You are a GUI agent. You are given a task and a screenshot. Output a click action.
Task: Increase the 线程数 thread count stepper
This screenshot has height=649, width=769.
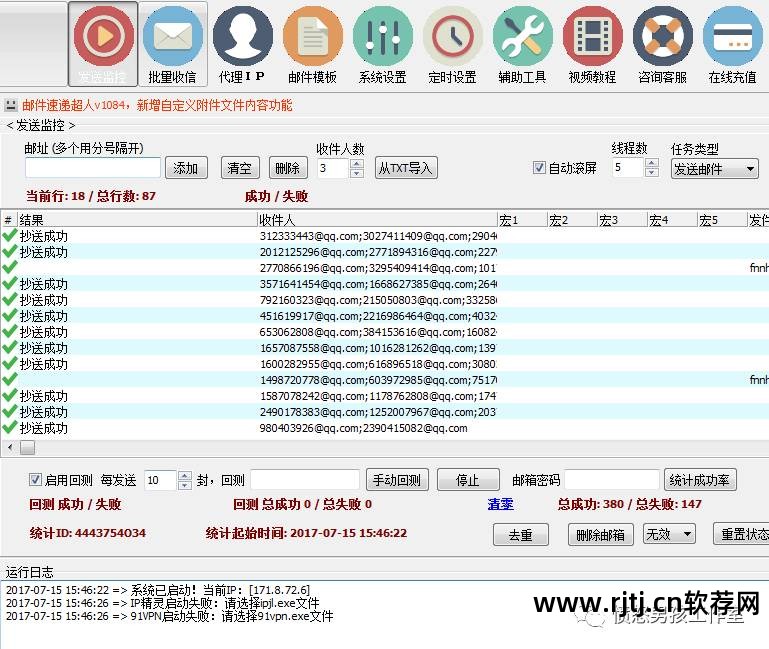coord(652,163)
